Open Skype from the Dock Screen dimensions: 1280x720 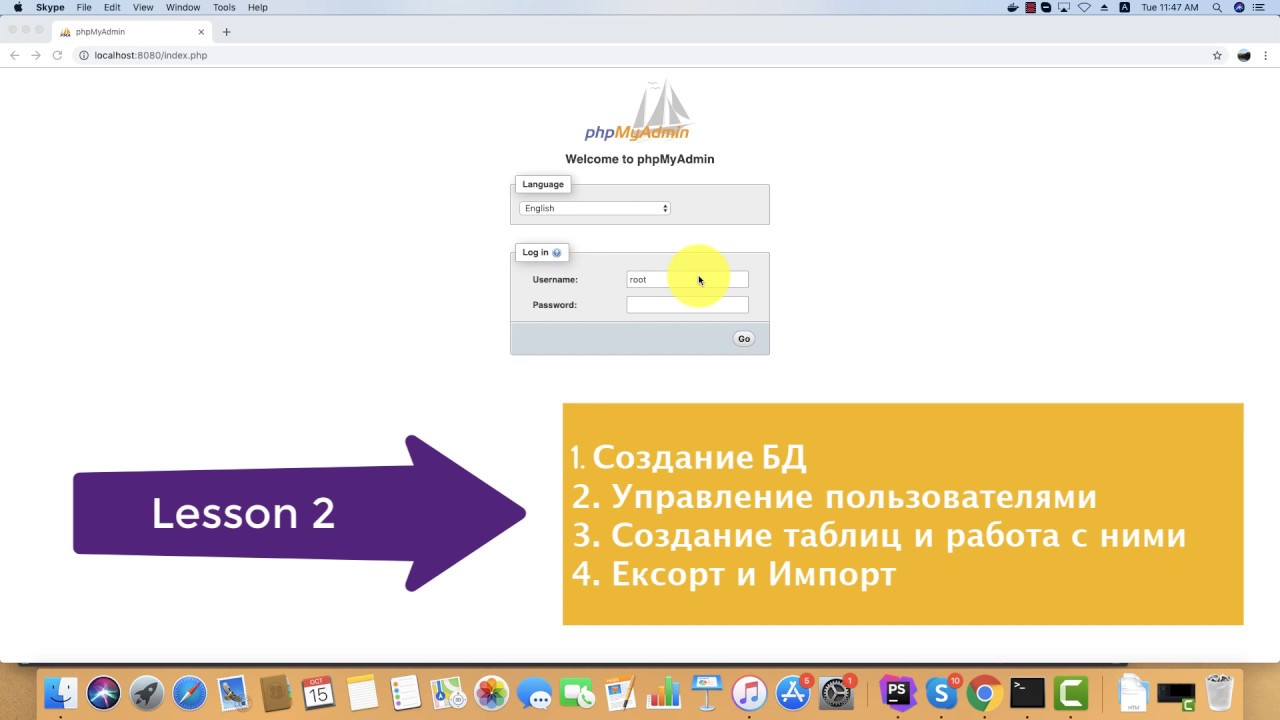point(941,693)
